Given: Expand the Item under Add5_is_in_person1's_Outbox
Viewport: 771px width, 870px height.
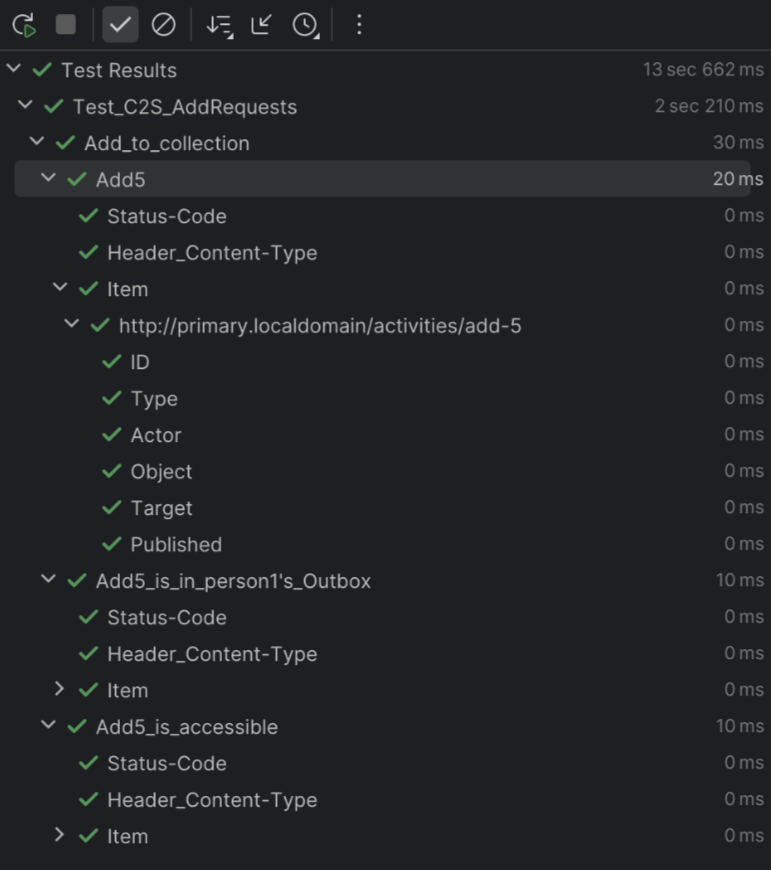Looking at the screenshot, I should point(59,689).
